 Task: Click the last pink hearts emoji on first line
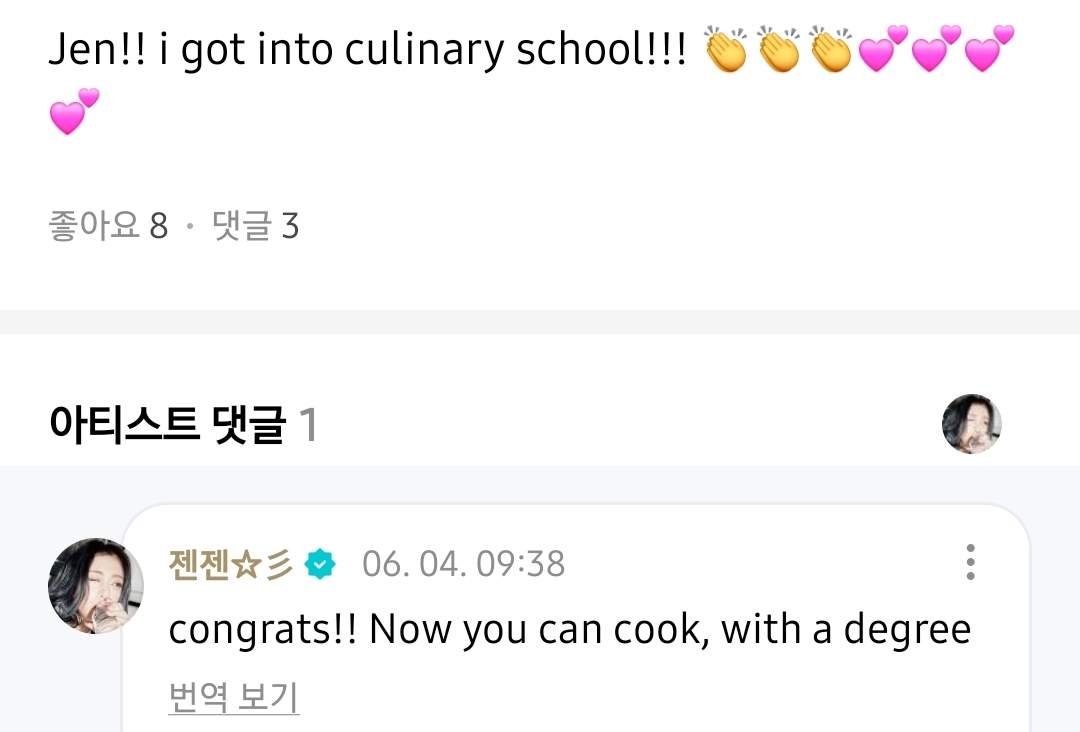(x=988, y=51)
